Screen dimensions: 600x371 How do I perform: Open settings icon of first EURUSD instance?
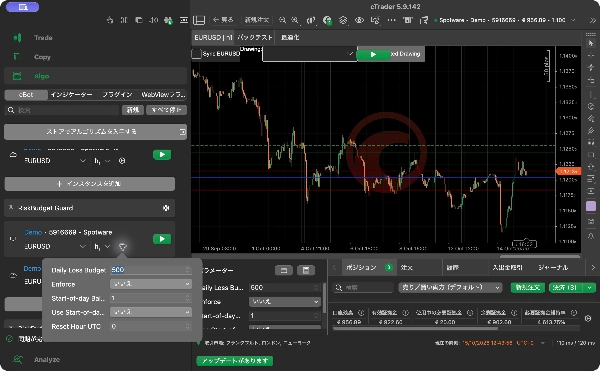click(122, 161)
